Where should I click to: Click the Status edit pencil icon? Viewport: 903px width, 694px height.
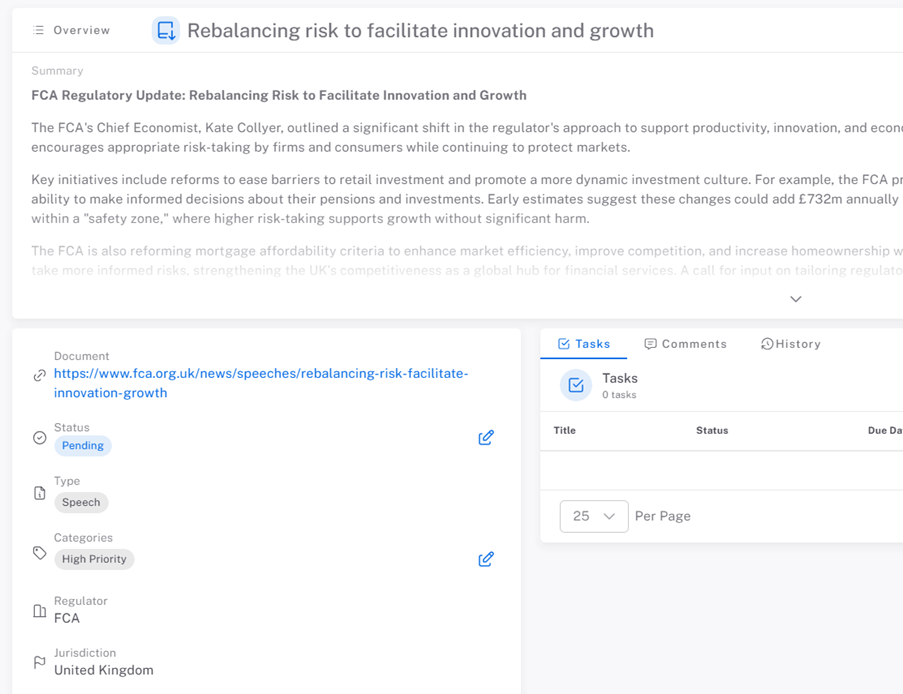click(x=486, y=438)
